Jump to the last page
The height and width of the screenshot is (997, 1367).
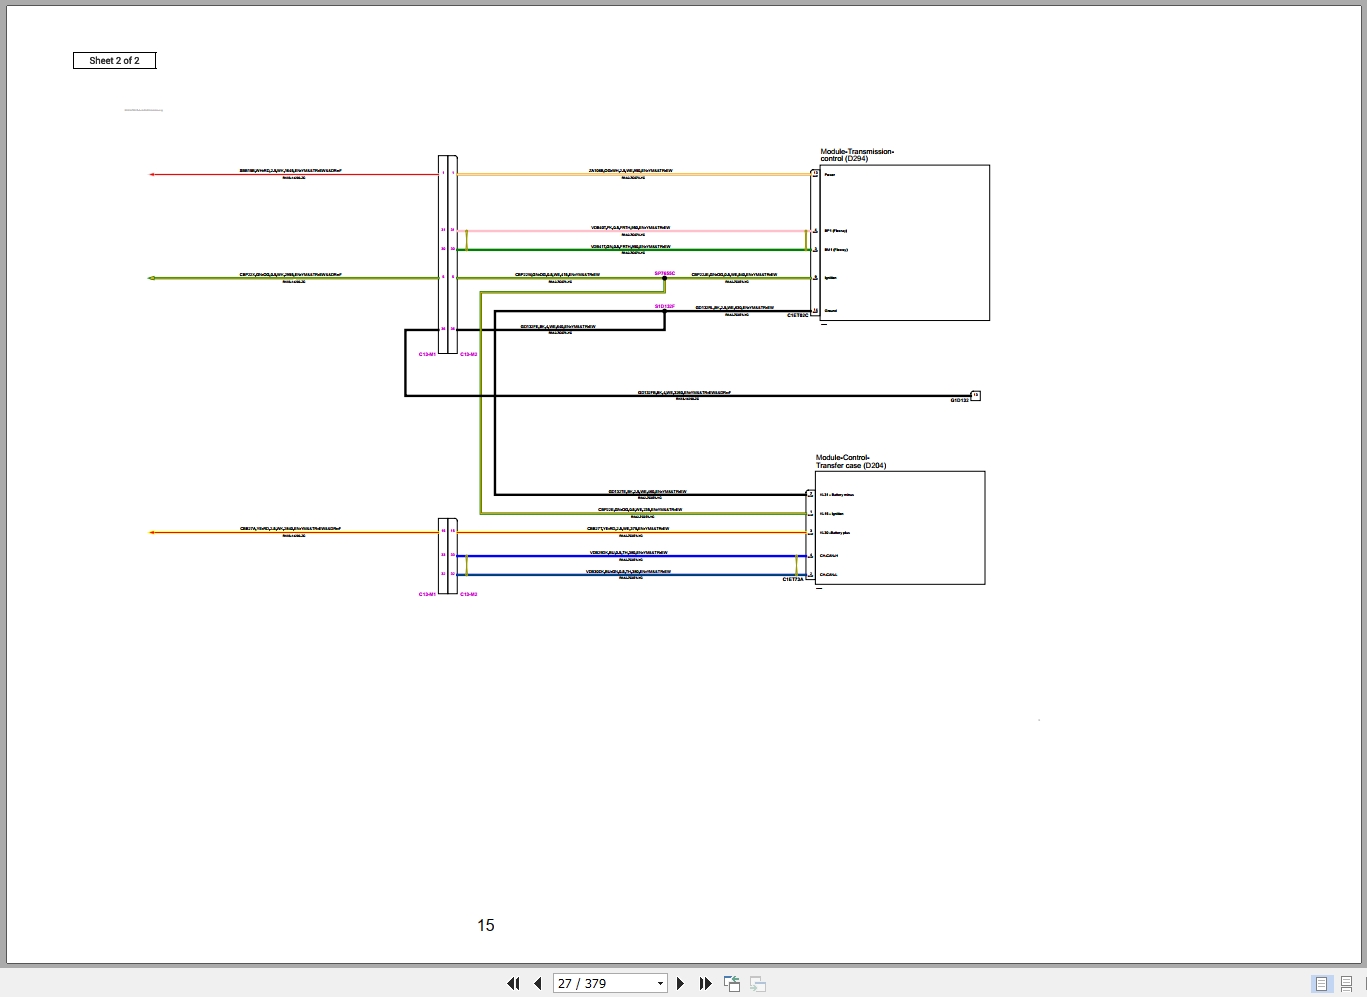(x=705, y=983)
